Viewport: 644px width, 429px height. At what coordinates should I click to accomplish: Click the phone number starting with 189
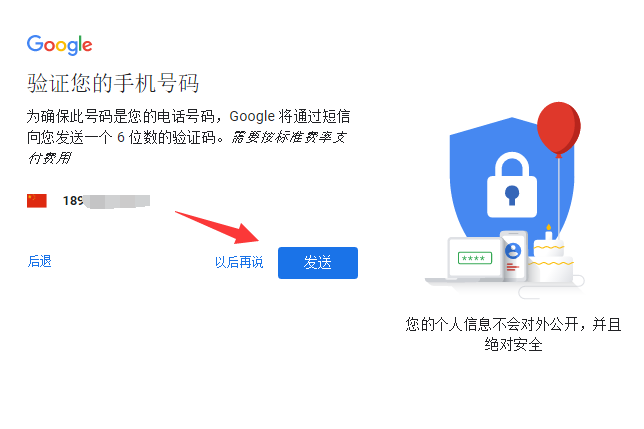(106, 201)
